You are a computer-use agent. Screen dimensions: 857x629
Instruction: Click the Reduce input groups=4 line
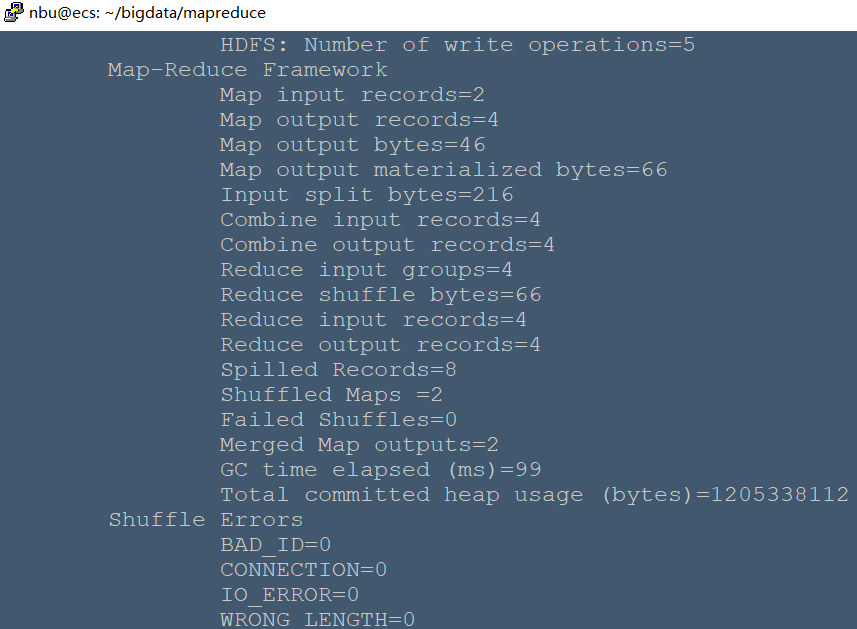tap(366, 270)
